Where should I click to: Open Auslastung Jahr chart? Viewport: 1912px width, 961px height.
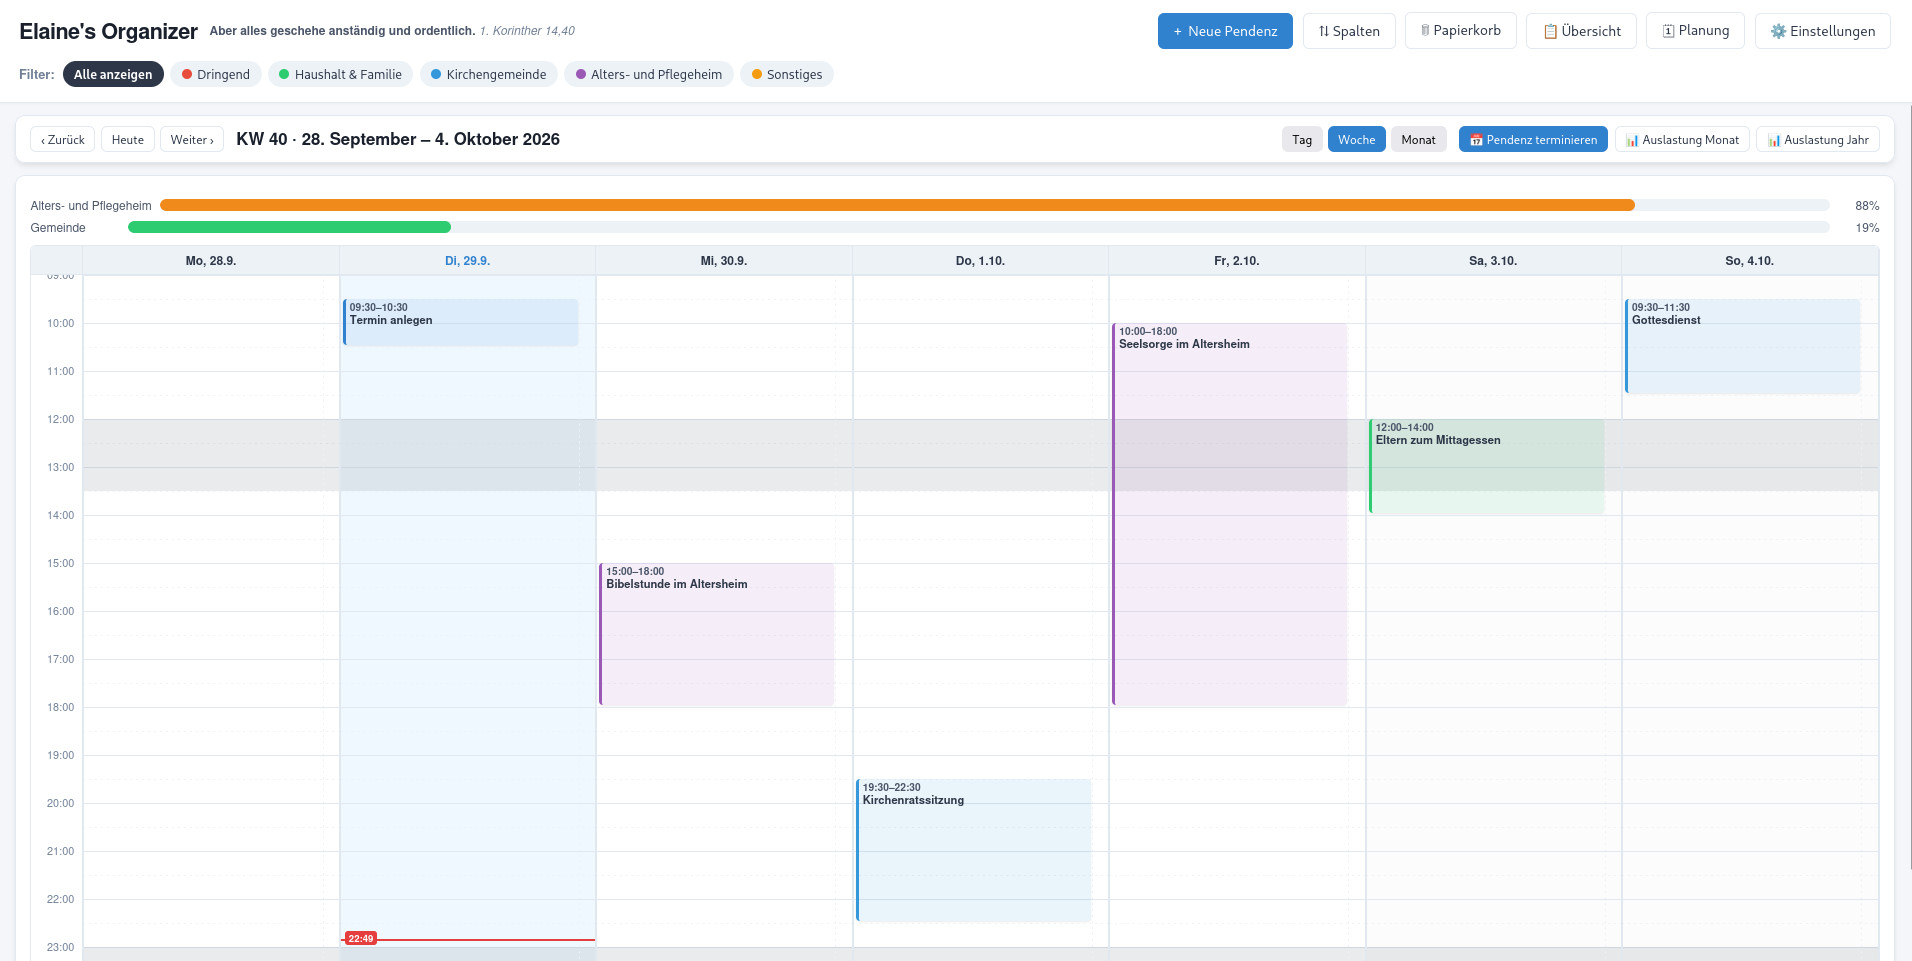click(x=1818, y=139)
